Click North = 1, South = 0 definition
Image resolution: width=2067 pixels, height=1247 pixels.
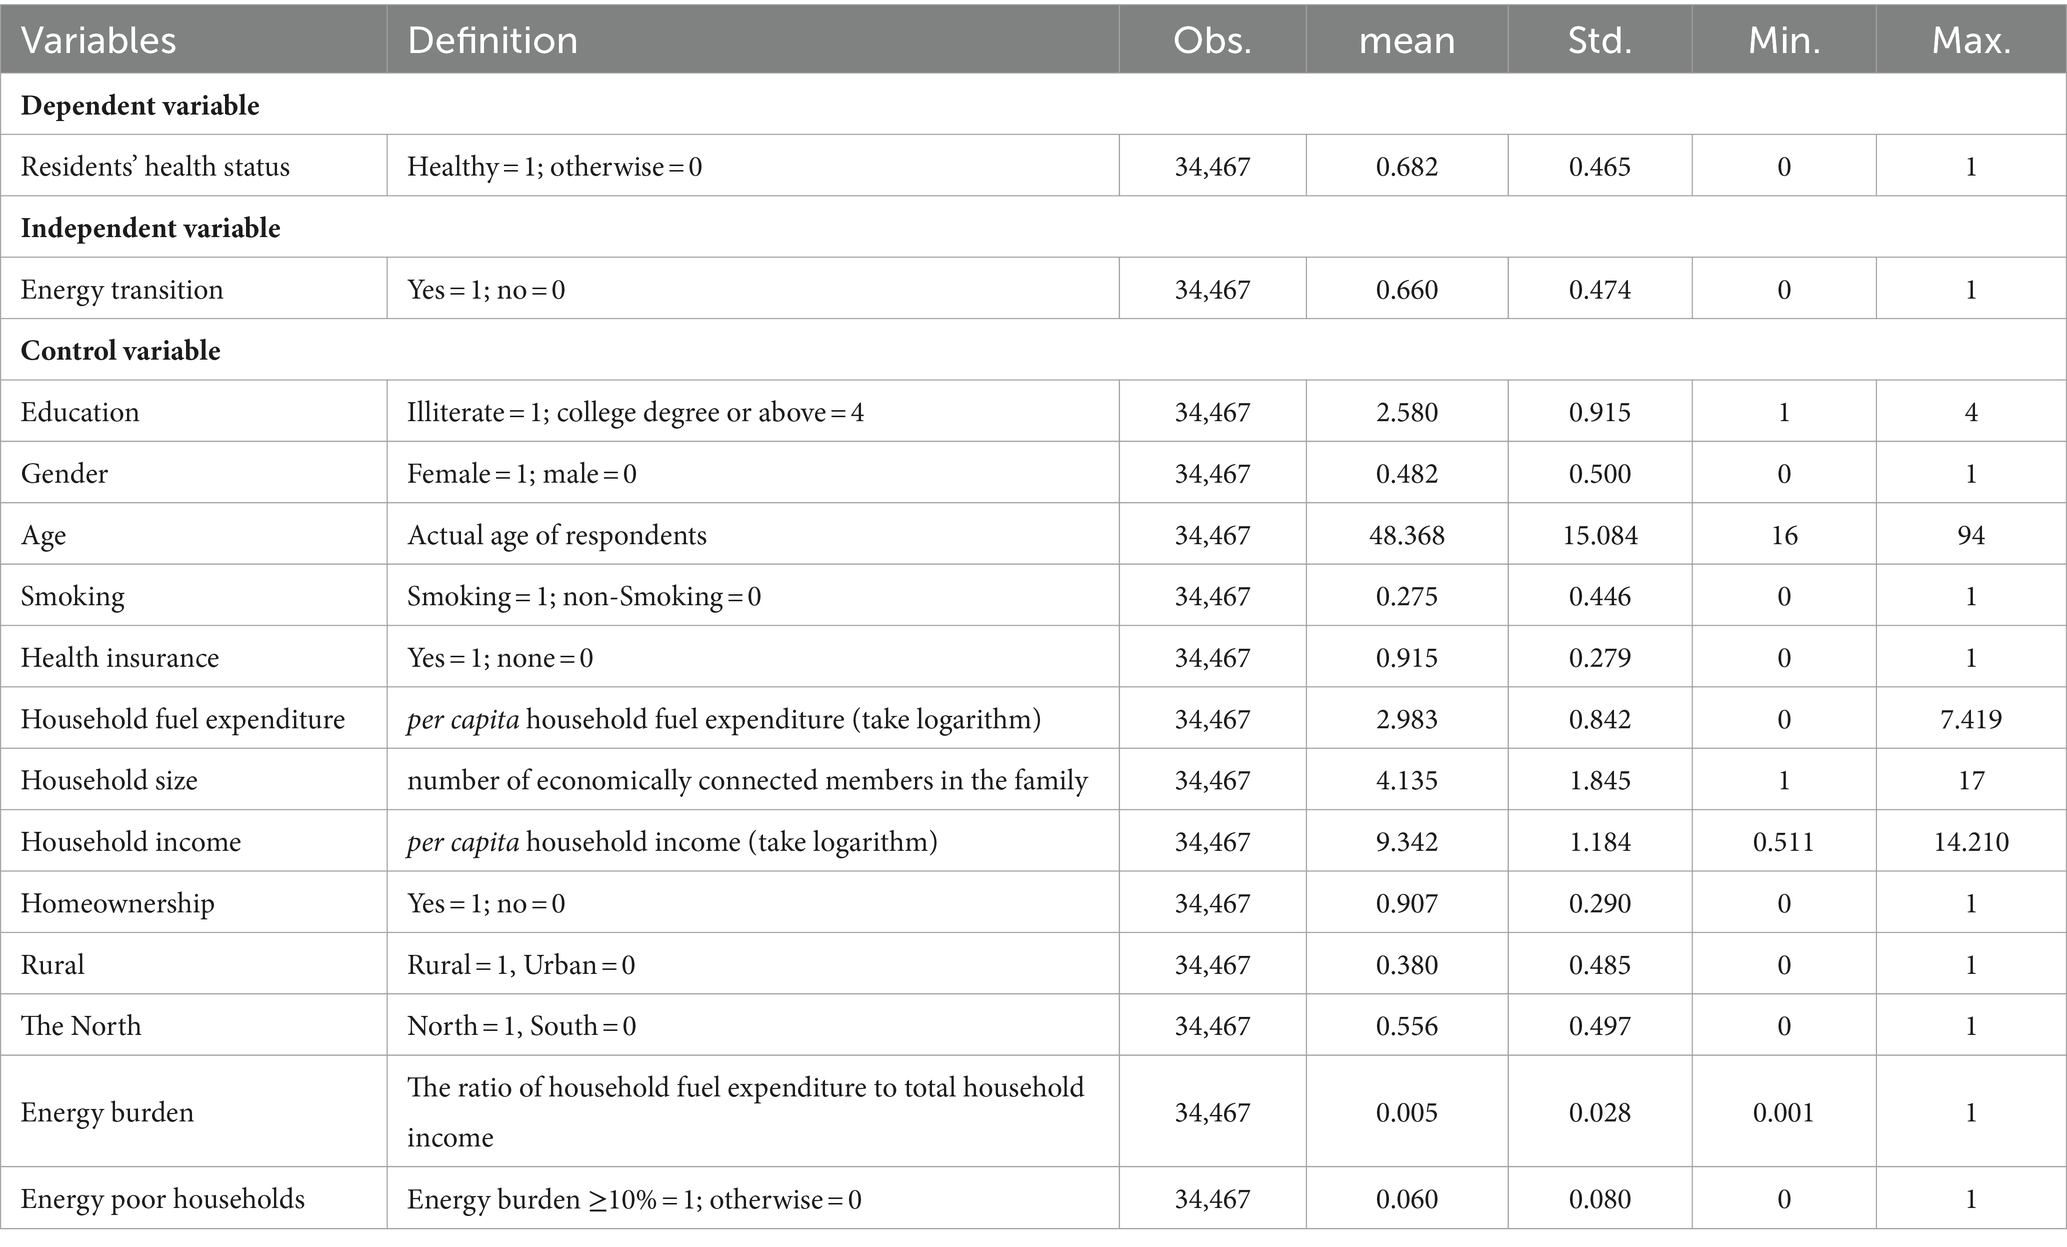coord(521,1026)
